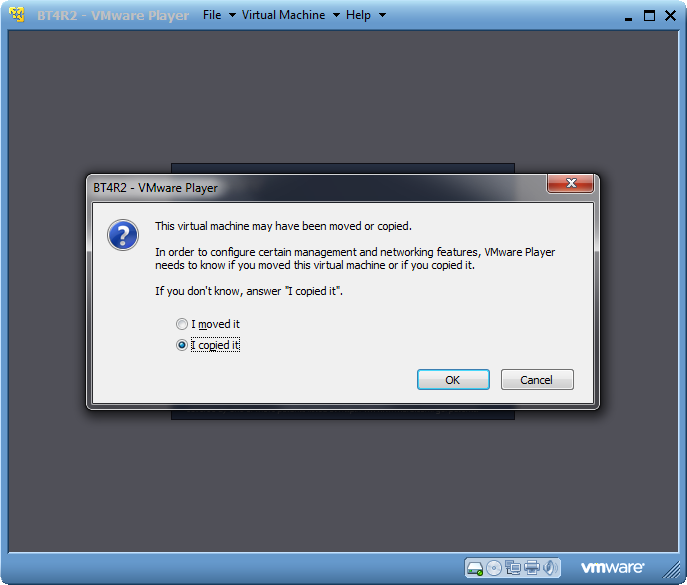Click the window resize grip corner

pyautogui.click(x=672, y=570)
